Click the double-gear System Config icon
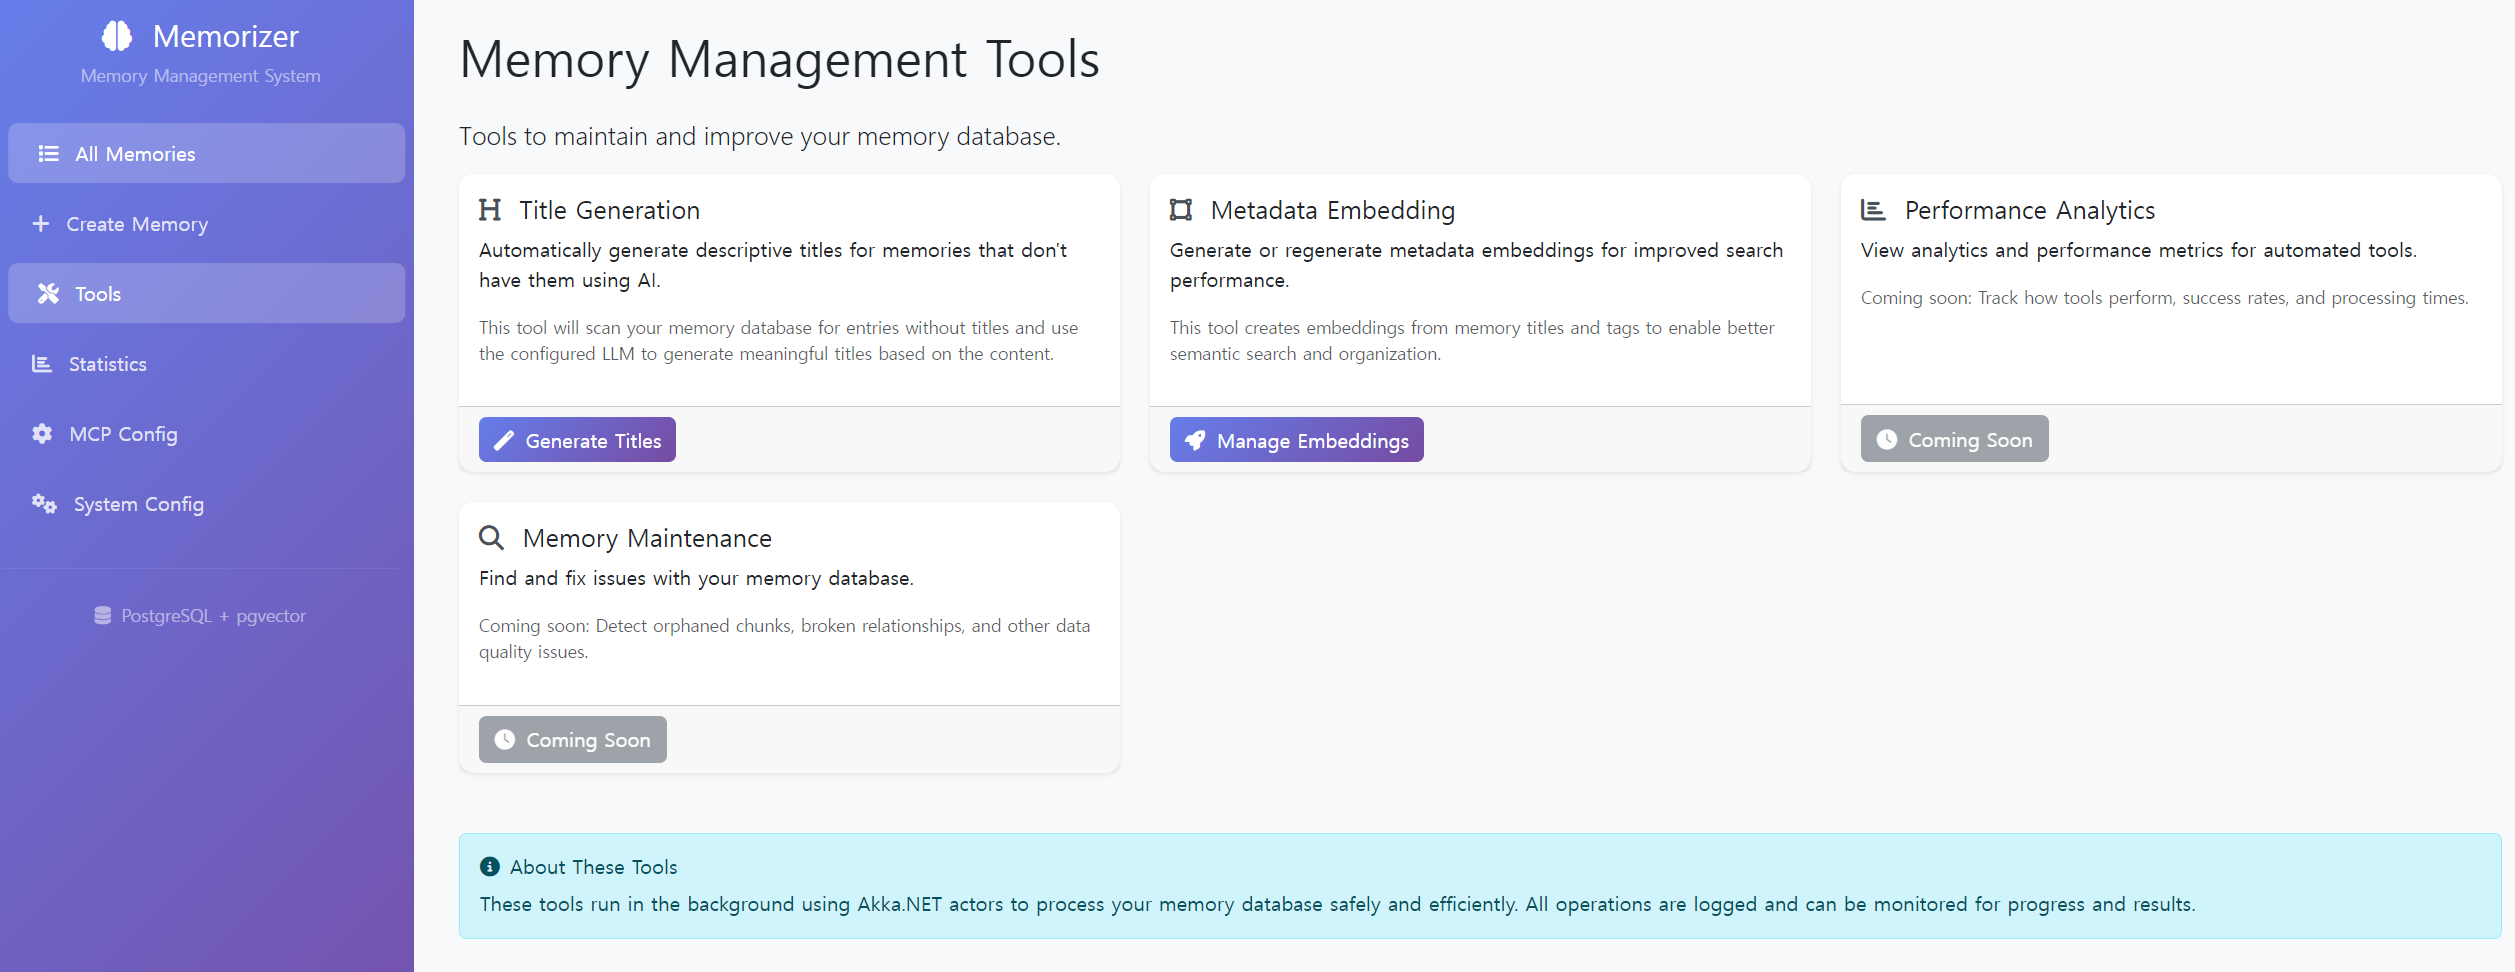This screenshot has height=972, width=2515. coord(44,504)
